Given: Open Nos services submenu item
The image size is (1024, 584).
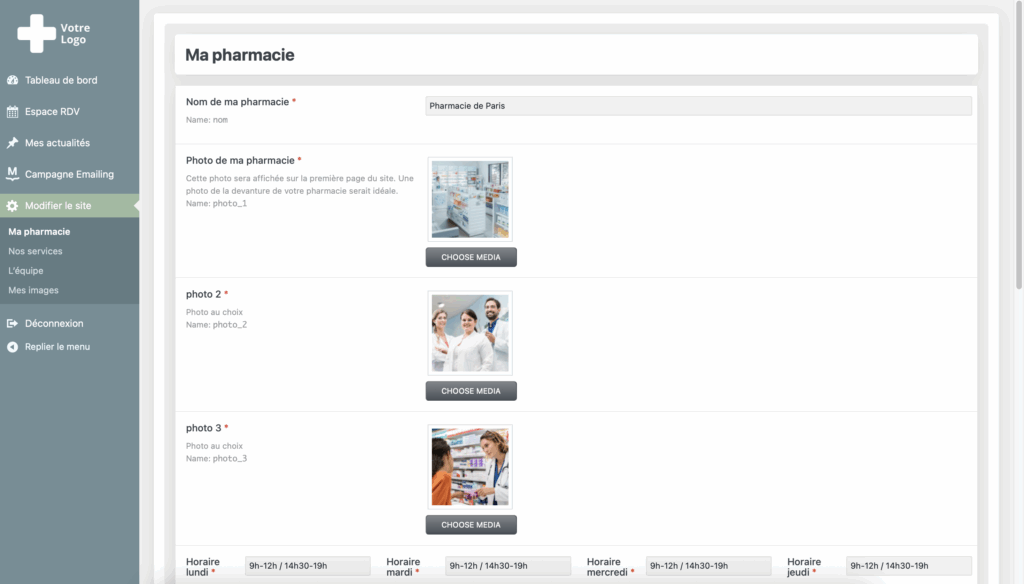Looking at the screenshot, I should (35, 251).
